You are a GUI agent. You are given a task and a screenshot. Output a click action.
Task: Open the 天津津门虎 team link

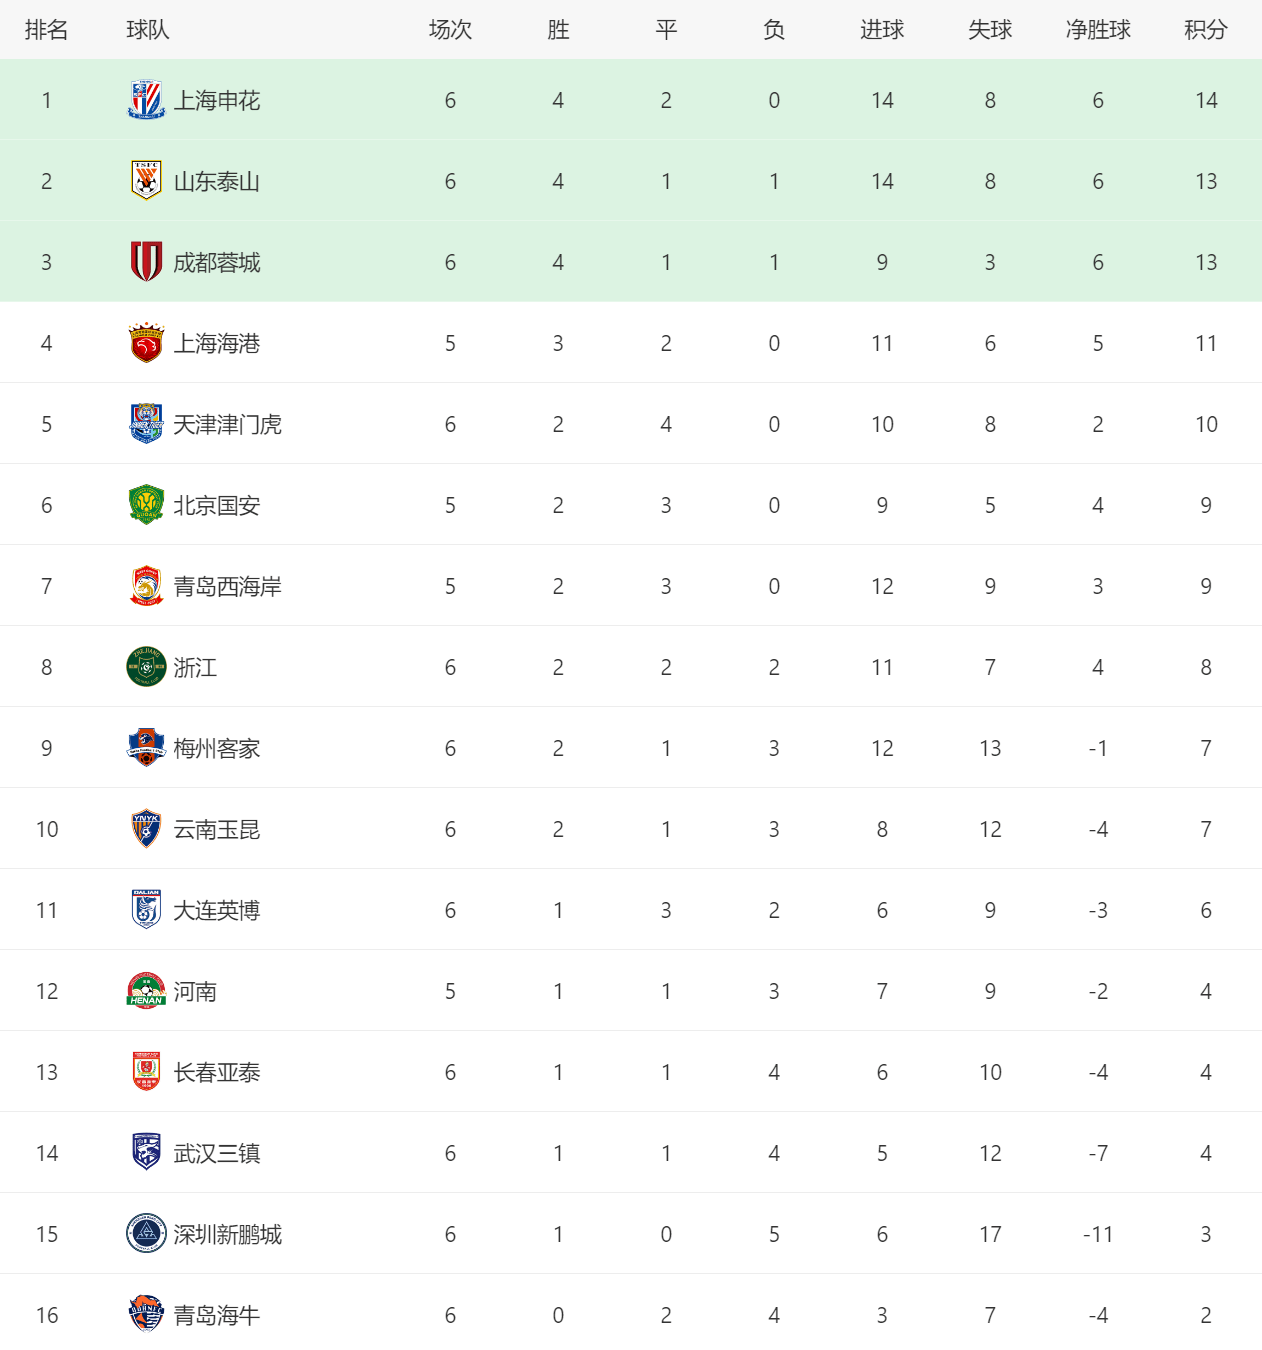coord(227,425)
